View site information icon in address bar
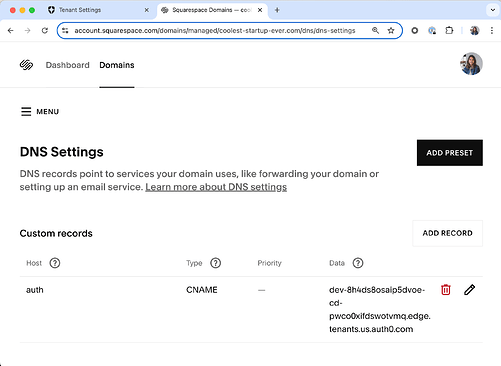Screen dimensions: 501x366 [65, 31]
